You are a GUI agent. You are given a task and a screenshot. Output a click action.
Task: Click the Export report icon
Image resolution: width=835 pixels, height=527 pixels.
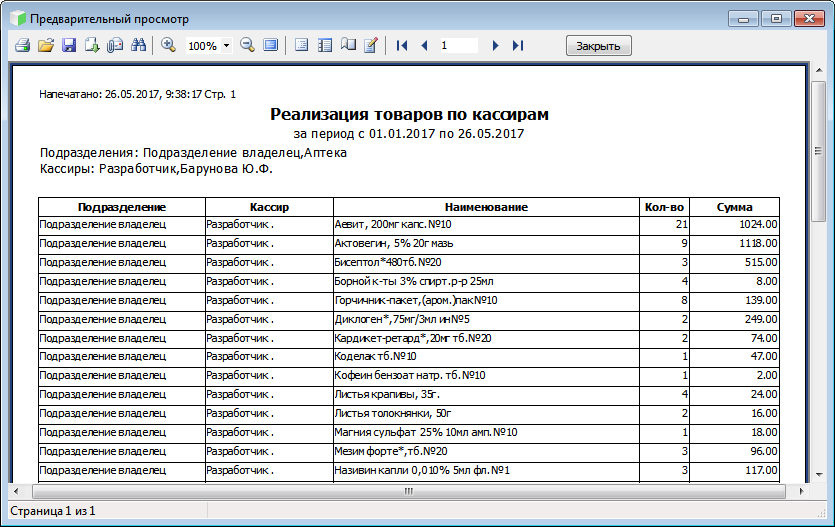tap(92, 45)
